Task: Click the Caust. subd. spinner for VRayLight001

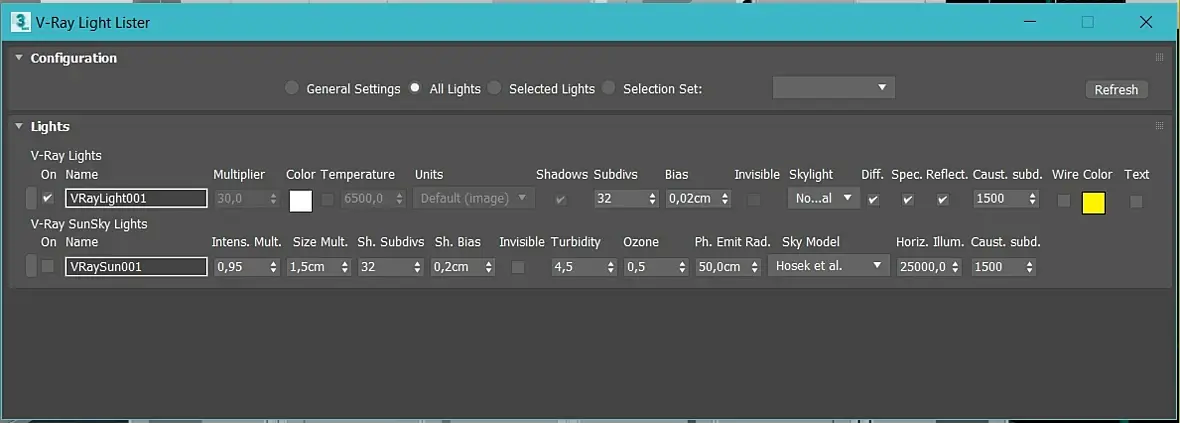Action: click(x=1032, y=199)
